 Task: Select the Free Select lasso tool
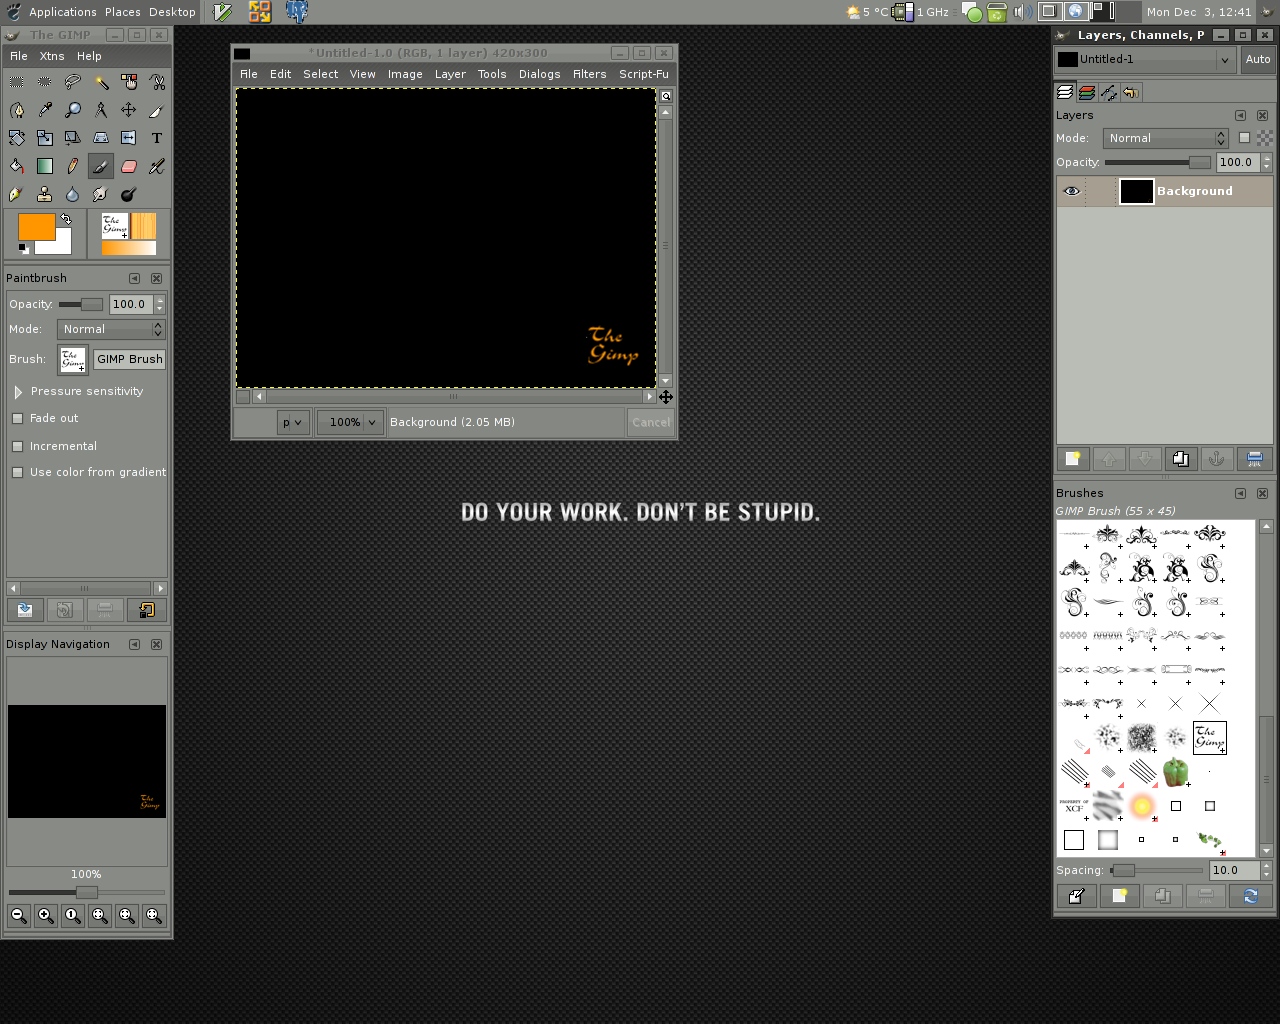(x=73, y=82)
